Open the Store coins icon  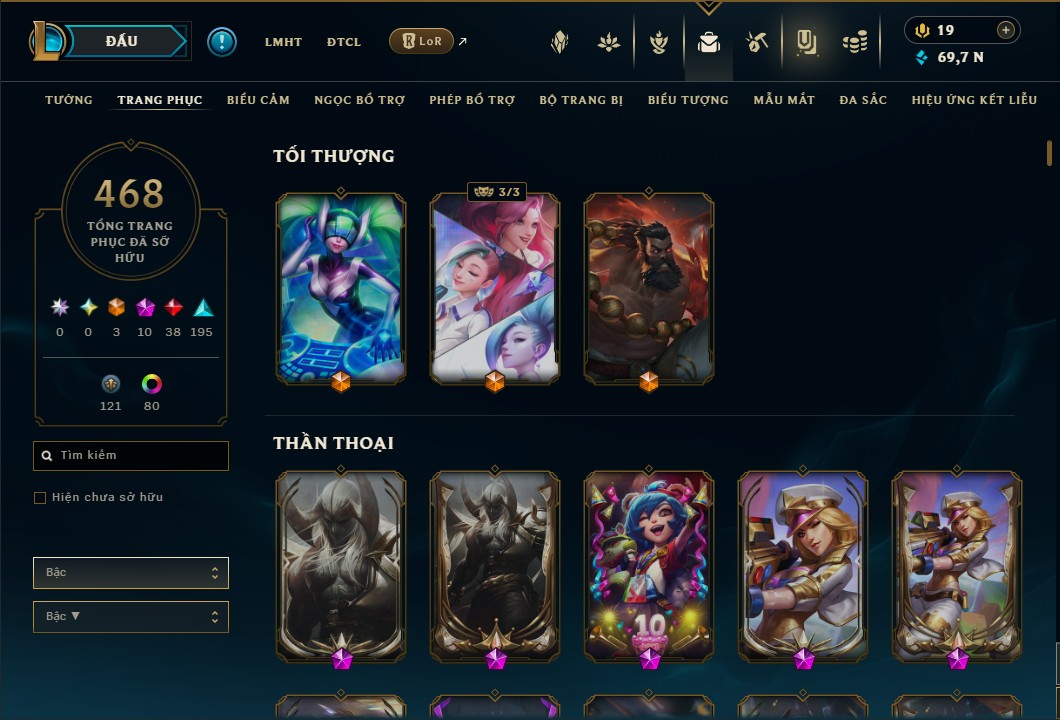tap(854, 43)
